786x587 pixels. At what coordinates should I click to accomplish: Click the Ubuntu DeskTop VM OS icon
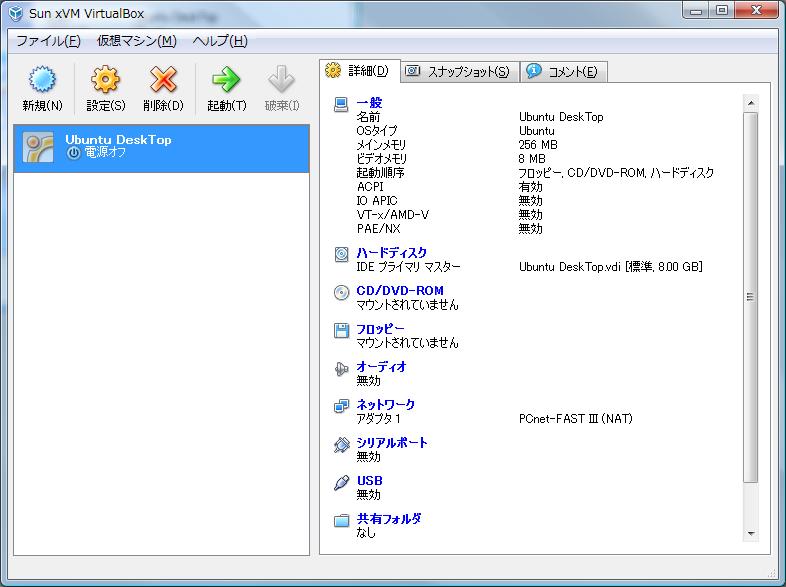click(x=38, y=147)
